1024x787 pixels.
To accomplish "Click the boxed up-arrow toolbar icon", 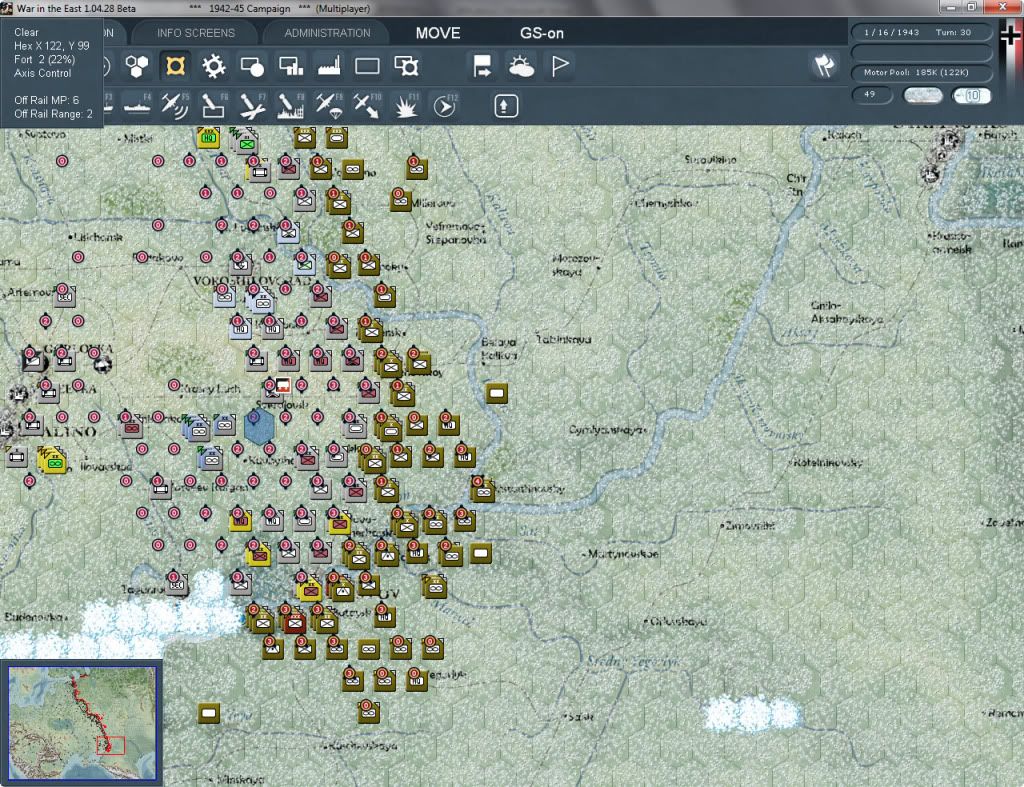I will [505, 106].
